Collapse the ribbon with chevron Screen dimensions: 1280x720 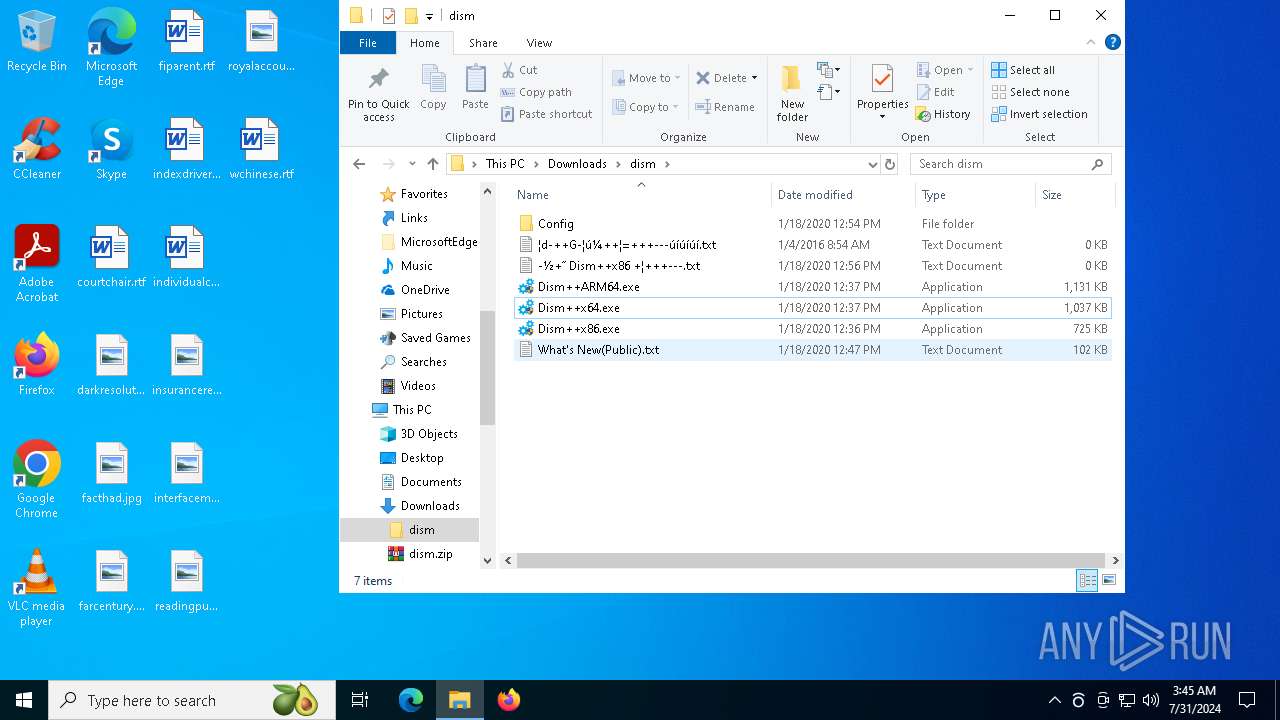[x=1091, y=42]
